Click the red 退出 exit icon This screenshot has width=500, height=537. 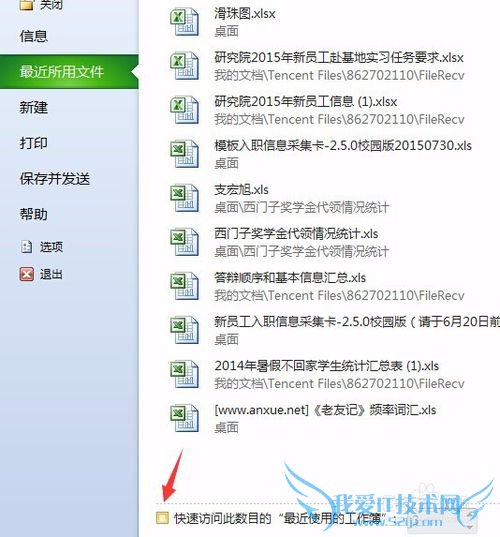pos(26,274)
